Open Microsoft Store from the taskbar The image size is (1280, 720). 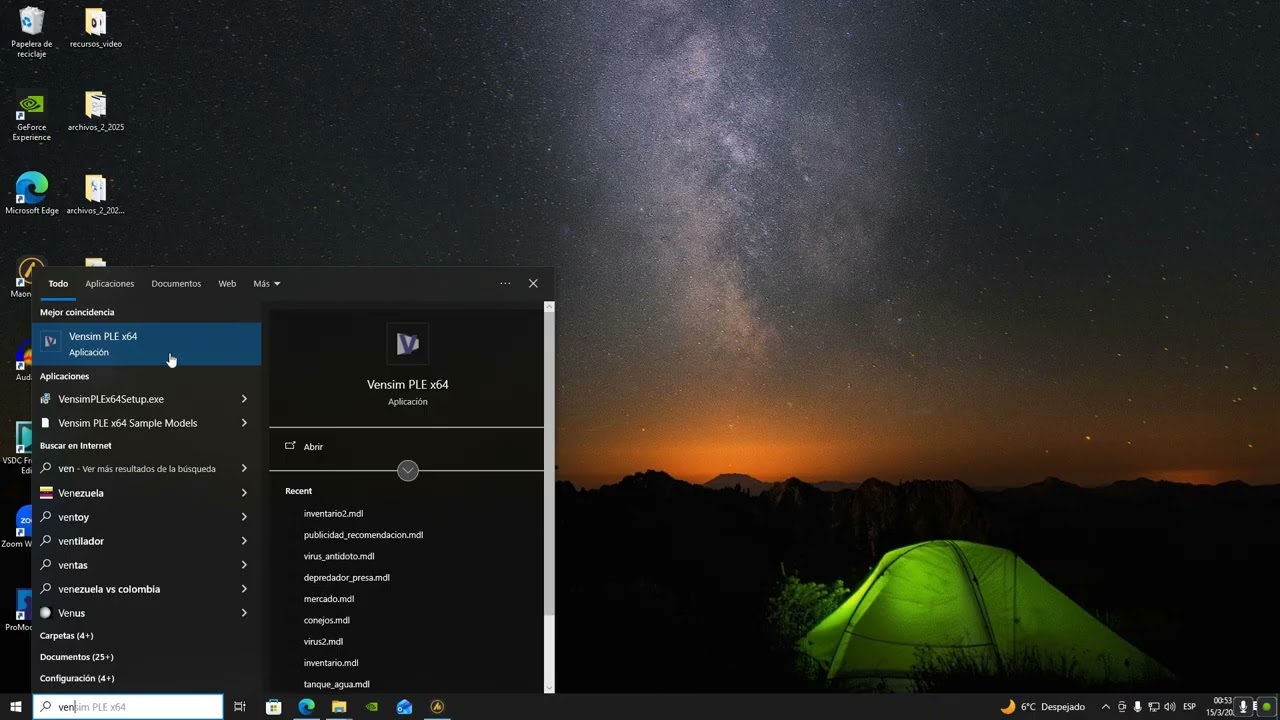[273, 707]
